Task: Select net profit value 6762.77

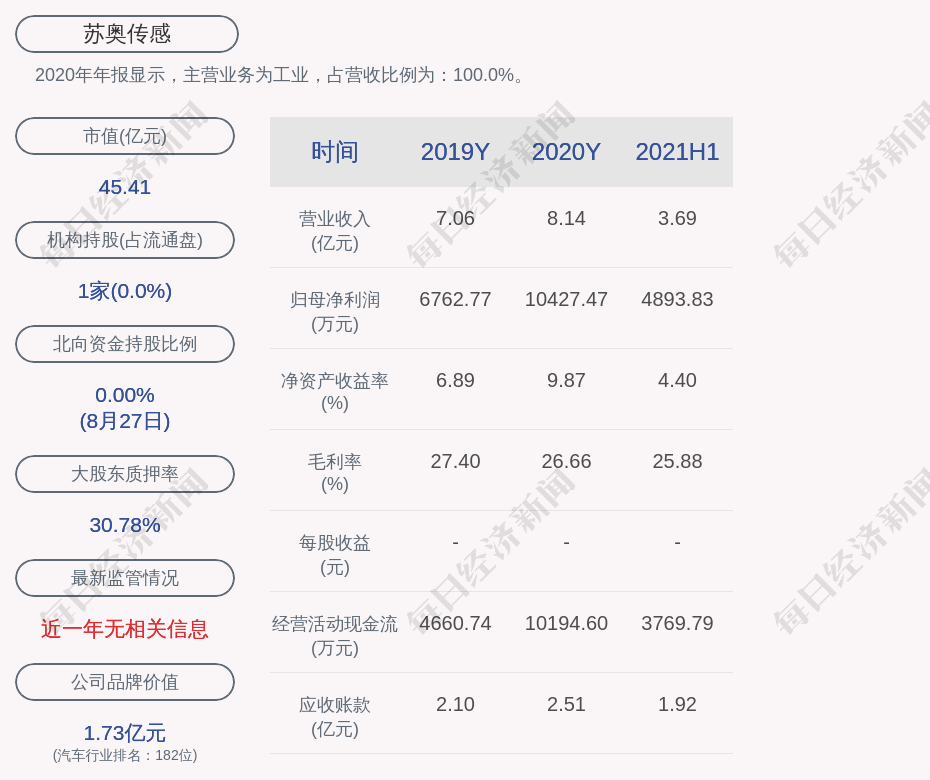Action: [x=455, y=300]
